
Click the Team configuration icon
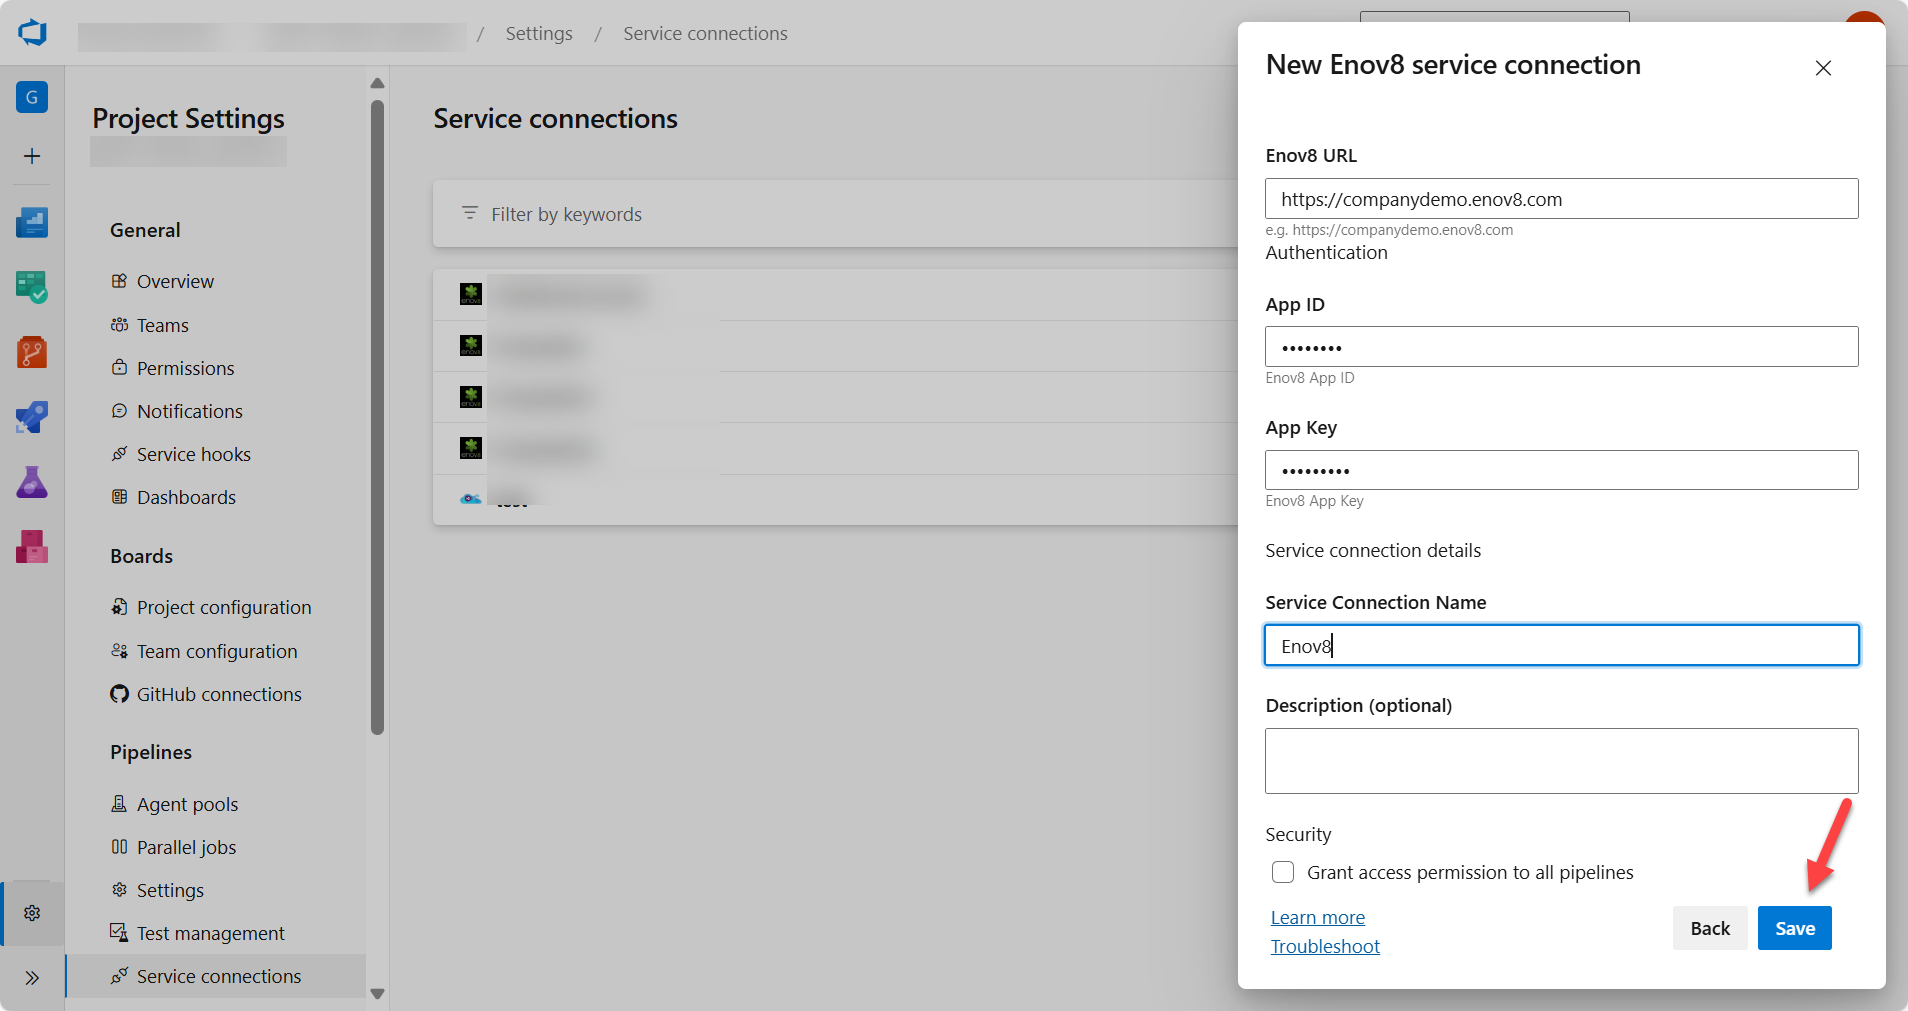click(x=119, y=651)
